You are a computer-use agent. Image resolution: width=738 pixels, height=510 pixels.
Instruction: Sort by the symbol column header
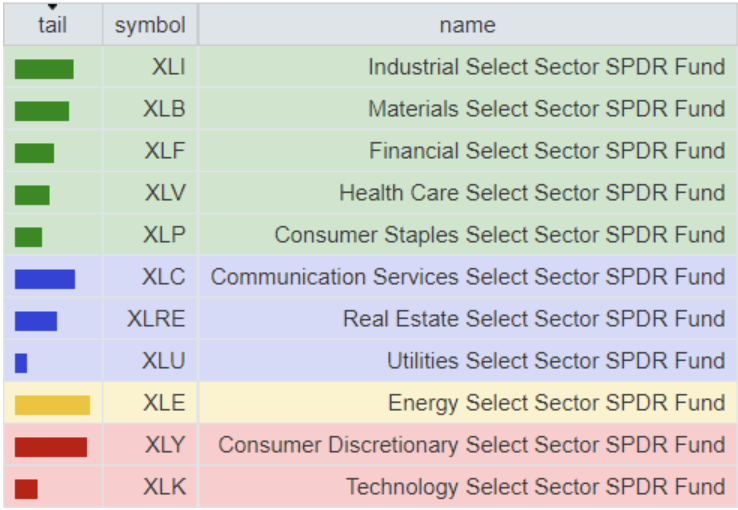tap(150, 26)
